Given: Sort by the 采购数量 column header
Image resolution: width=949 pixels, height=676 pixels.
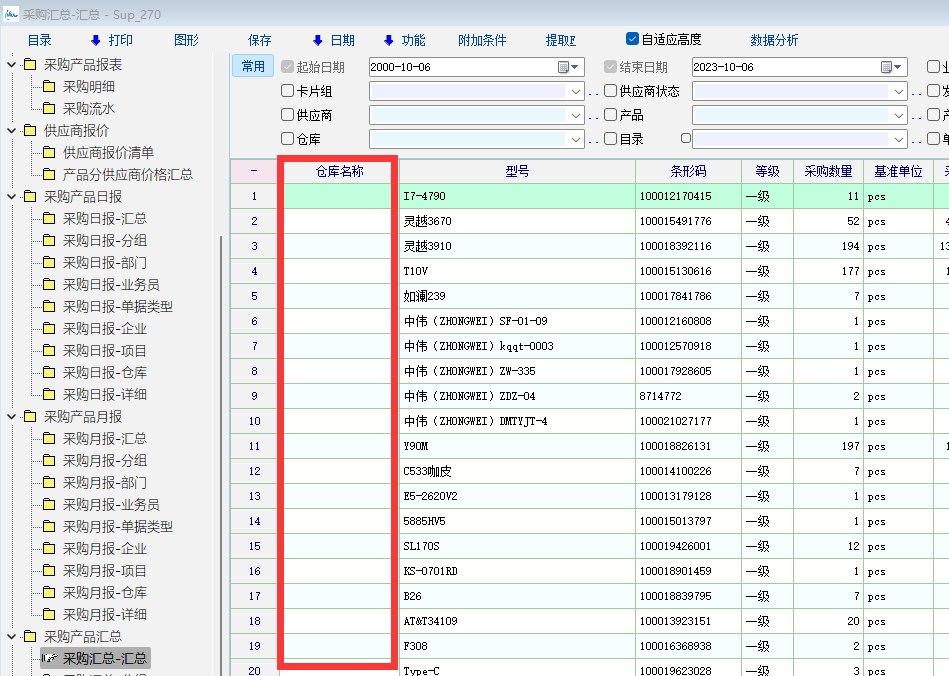Looking at the screenshot, I should point(828,172).
